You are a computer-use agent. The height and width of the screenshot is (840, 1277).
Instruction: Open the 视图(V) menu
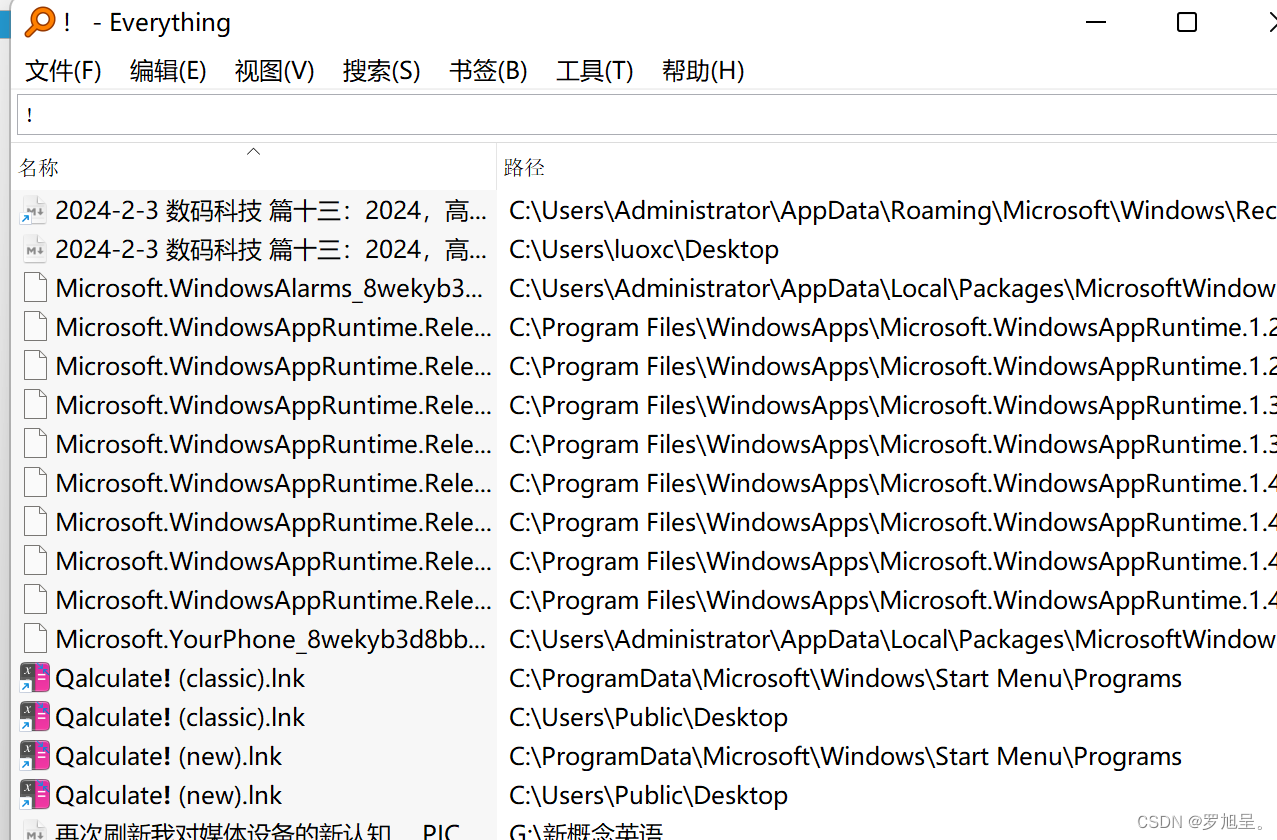point(275,71)
